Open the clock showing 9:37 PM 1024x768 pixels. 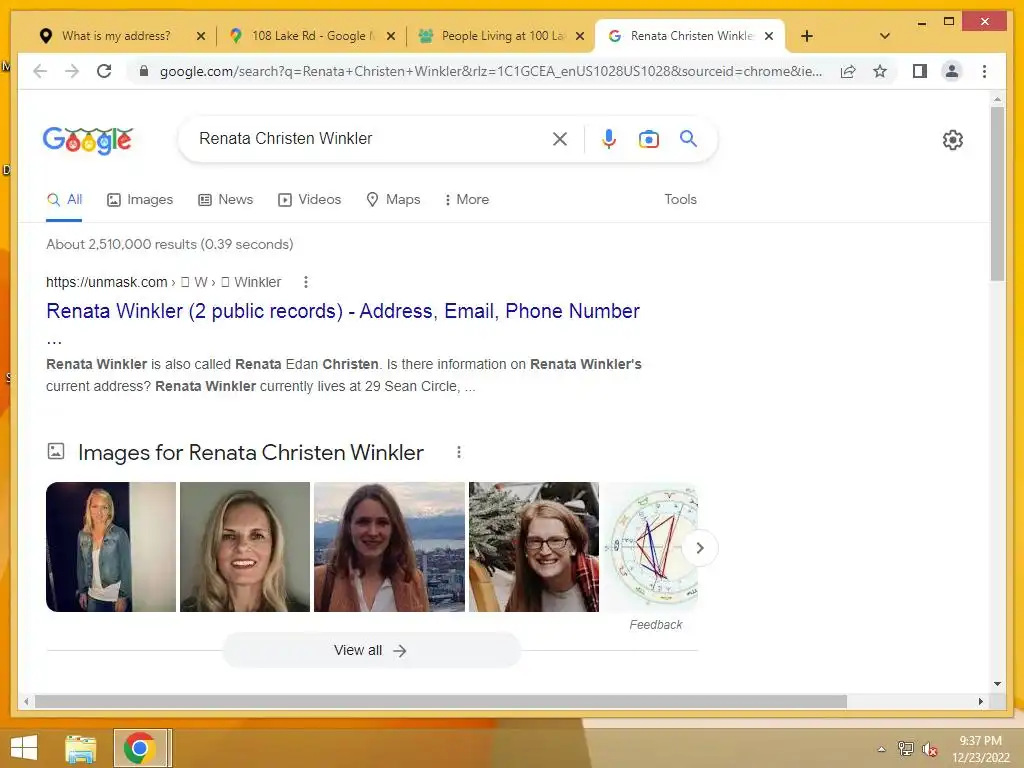point(980,749)
